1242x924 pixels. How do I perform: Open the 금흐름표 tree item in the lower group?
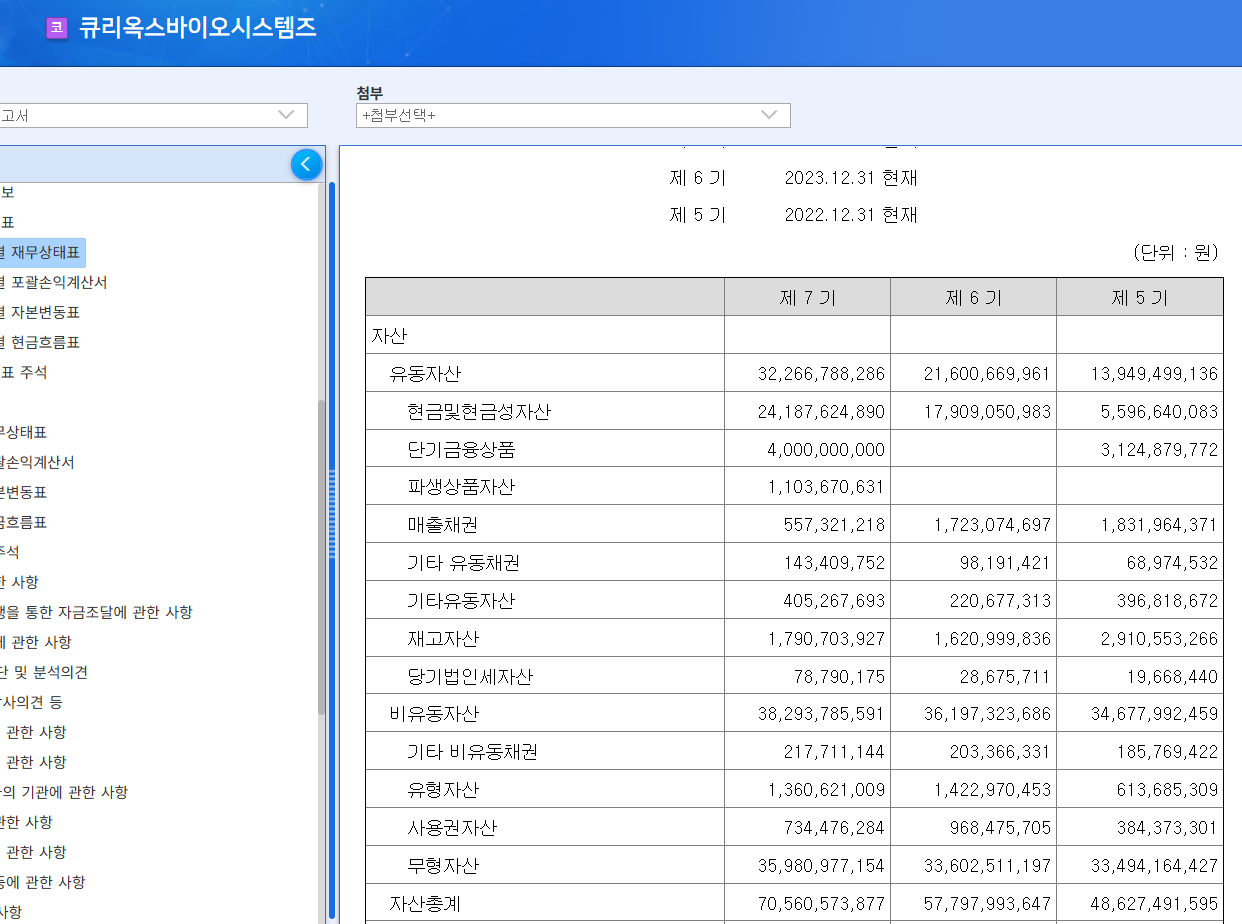[x=23, y=522]
